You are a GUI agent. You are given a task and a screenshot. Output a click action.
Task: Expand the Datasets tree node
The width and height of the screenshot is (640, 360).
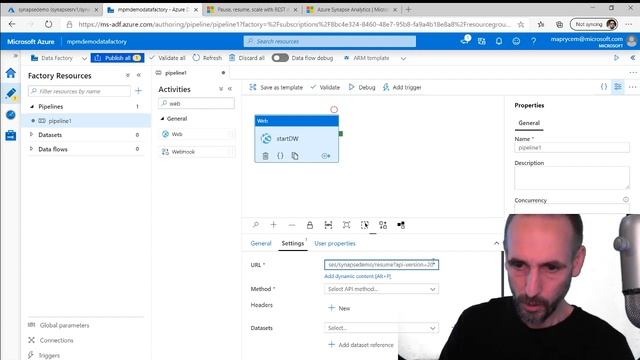pyautogui.click(x=31, y=134)
